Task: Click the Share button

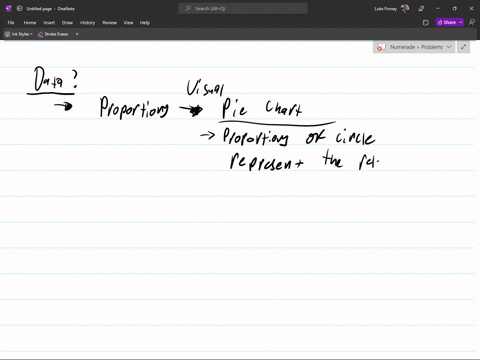Action: coord(447,22)
